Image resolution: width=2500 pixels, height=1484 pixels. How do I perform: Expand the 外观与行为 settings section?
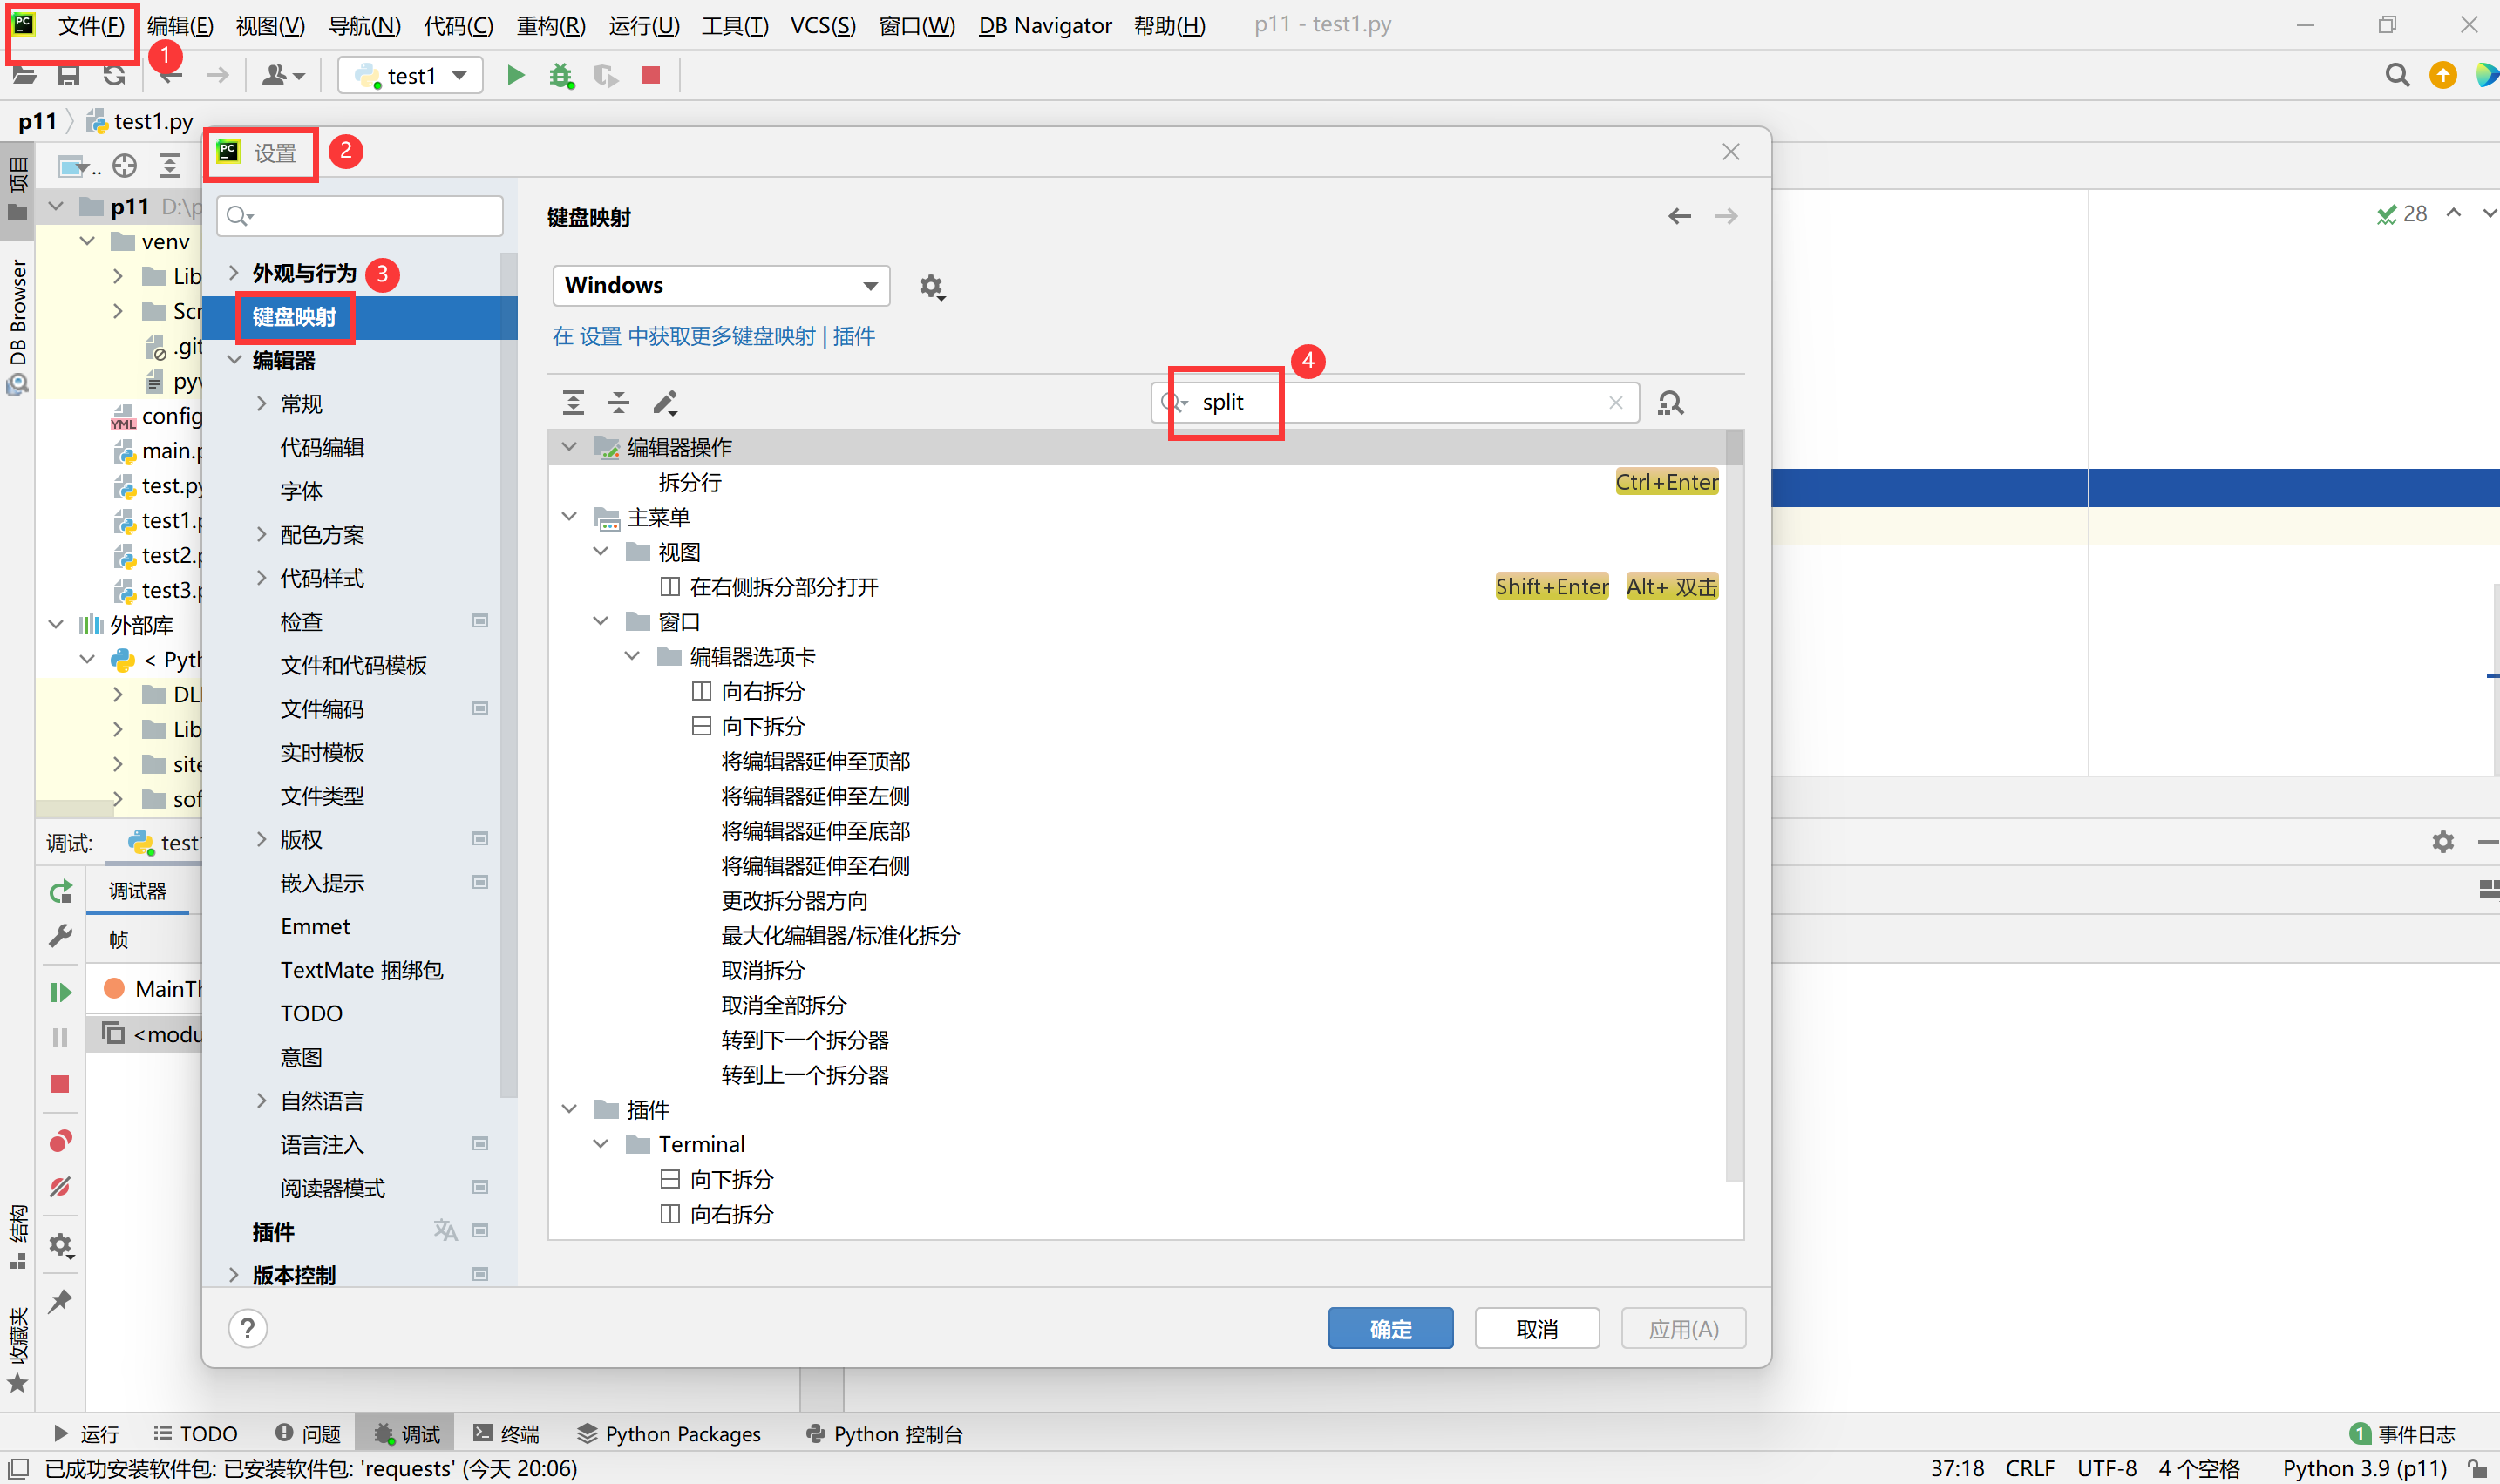click(233, 273)
